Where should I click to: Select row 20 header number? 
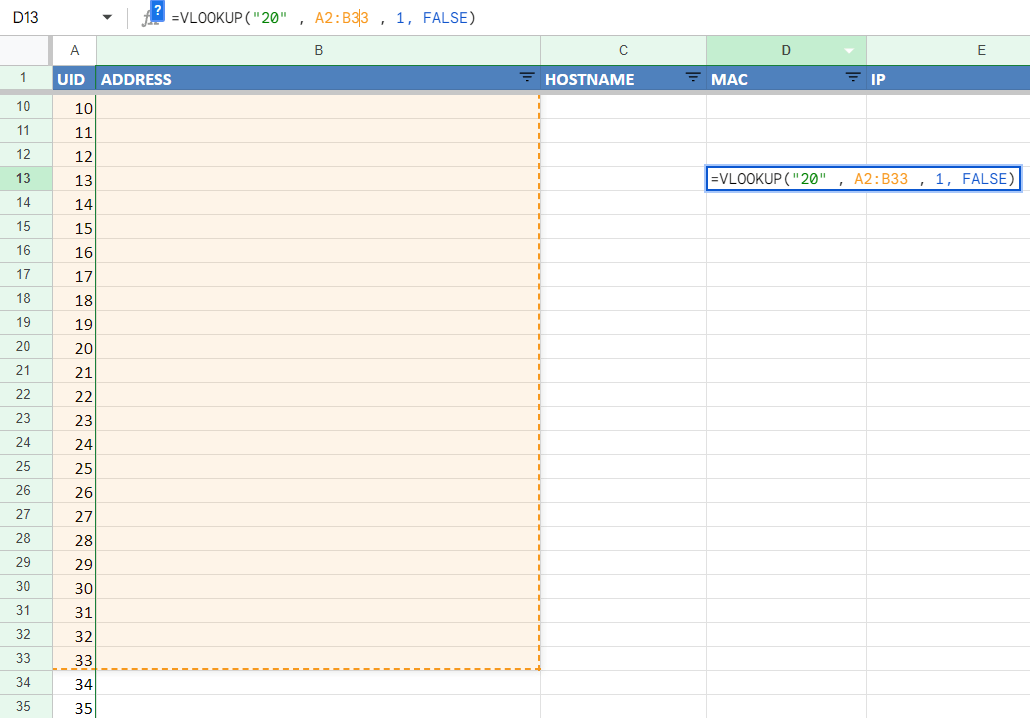click(24, 346)
